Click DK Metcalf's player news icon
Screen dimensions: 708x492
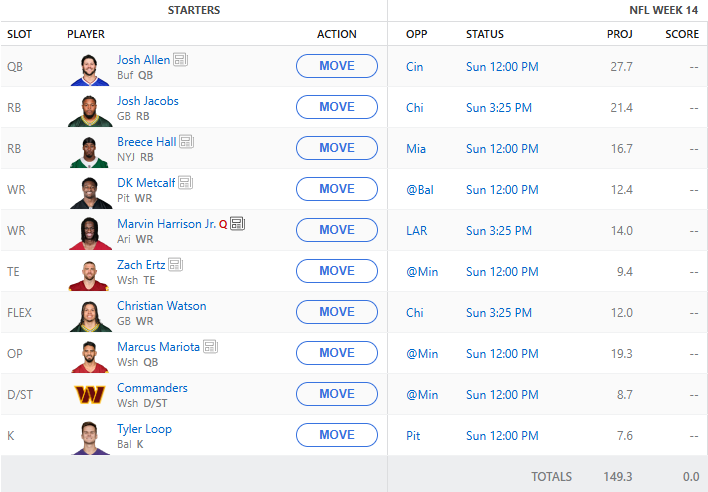point(186,183)
